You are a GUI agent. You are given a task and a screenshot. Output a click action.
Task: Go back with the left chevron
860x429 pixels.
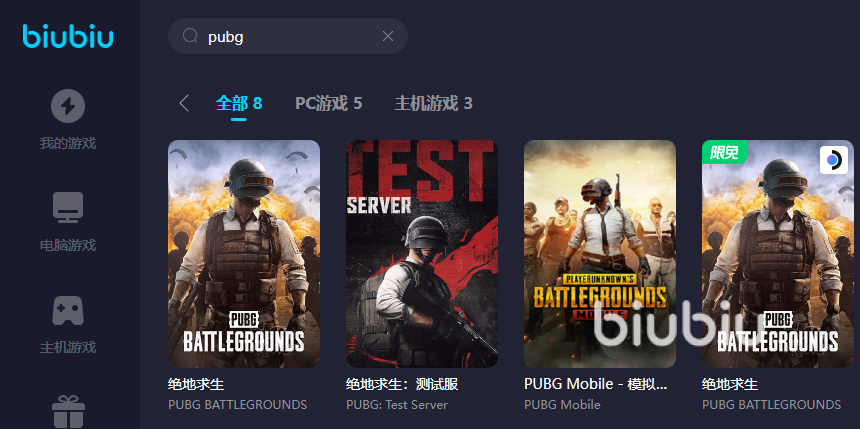[184, 103]
